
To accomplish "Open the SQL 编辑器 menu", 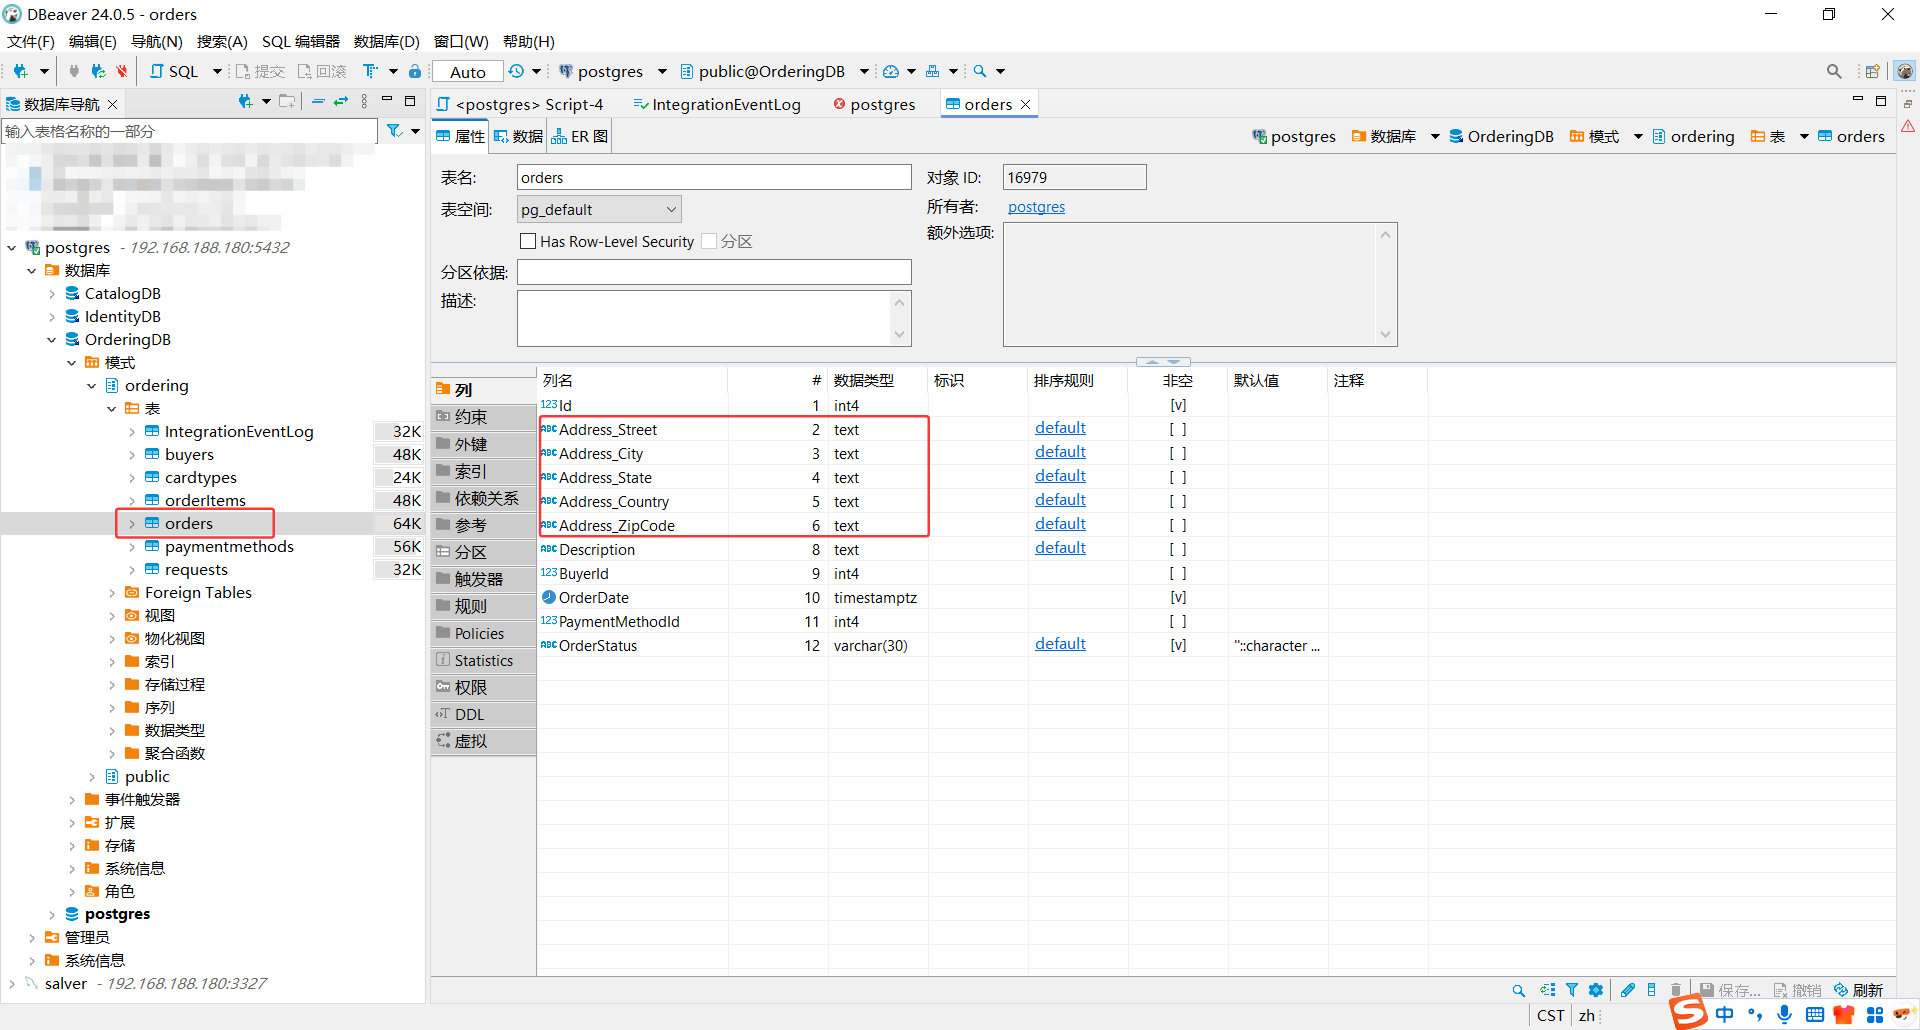I will click(x=301, y=41).
